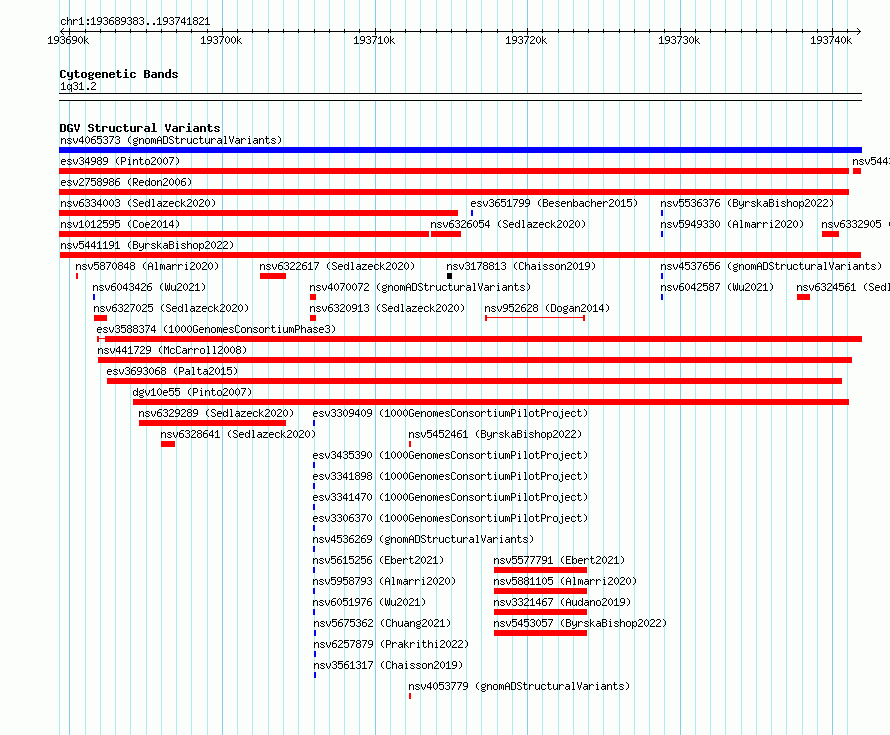Click esv3306370 (1000GenomesConsortiumPilotProject) label
Image resolution: width=890 pixels, height=735 pixels.
pos(450,518)
